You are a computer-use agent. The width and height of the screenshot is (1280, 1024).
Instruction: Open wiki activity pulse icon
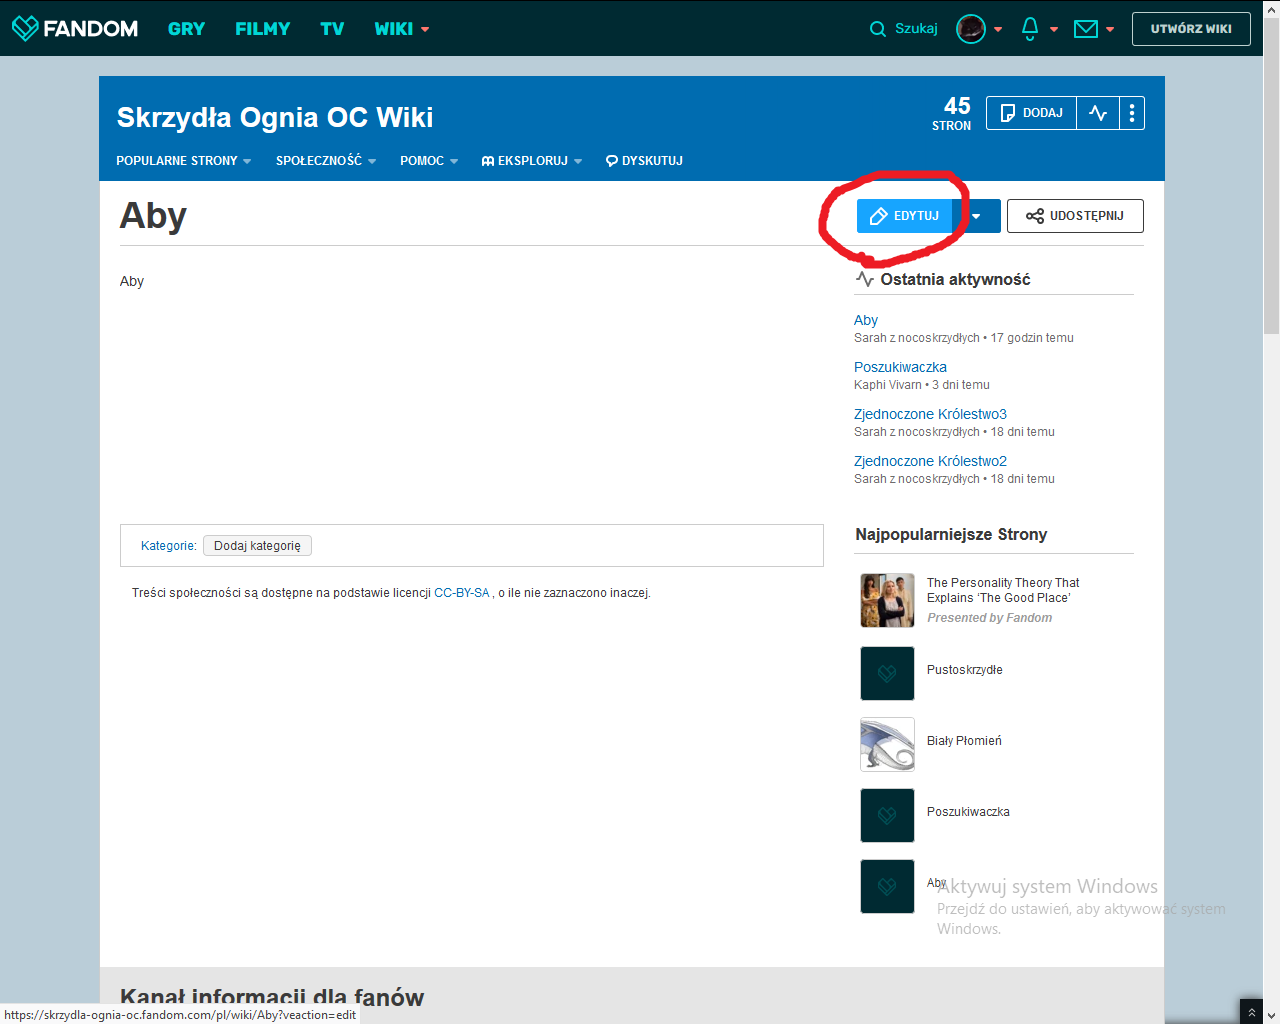click(1098, 113)
